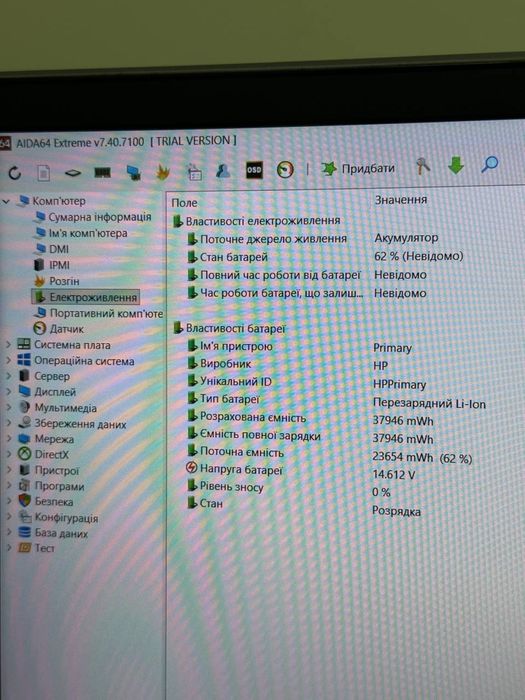The width and height of the screenshot is (525, 700).
Task: Select Програми in the tree
Action: (59, 486)
